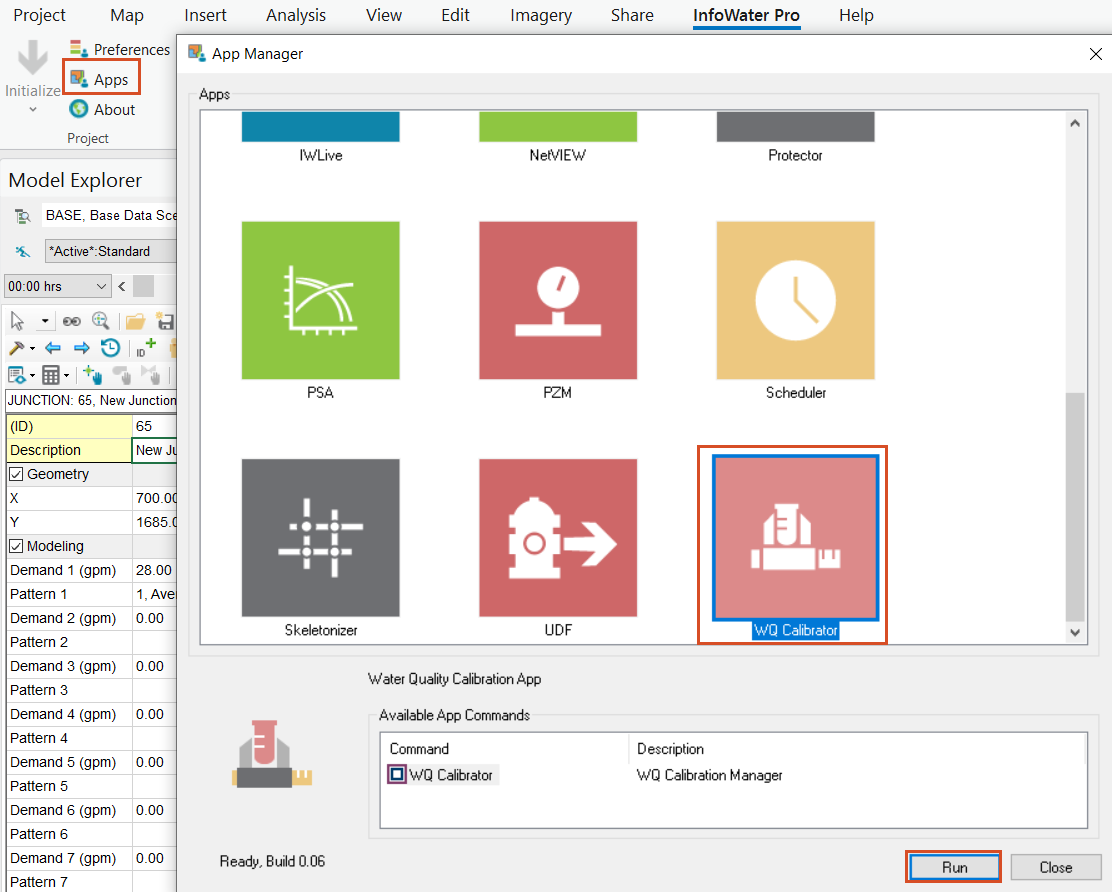Click Close in App Manager
This screenshot has width=1112, height=892.
click(1055, 866)
